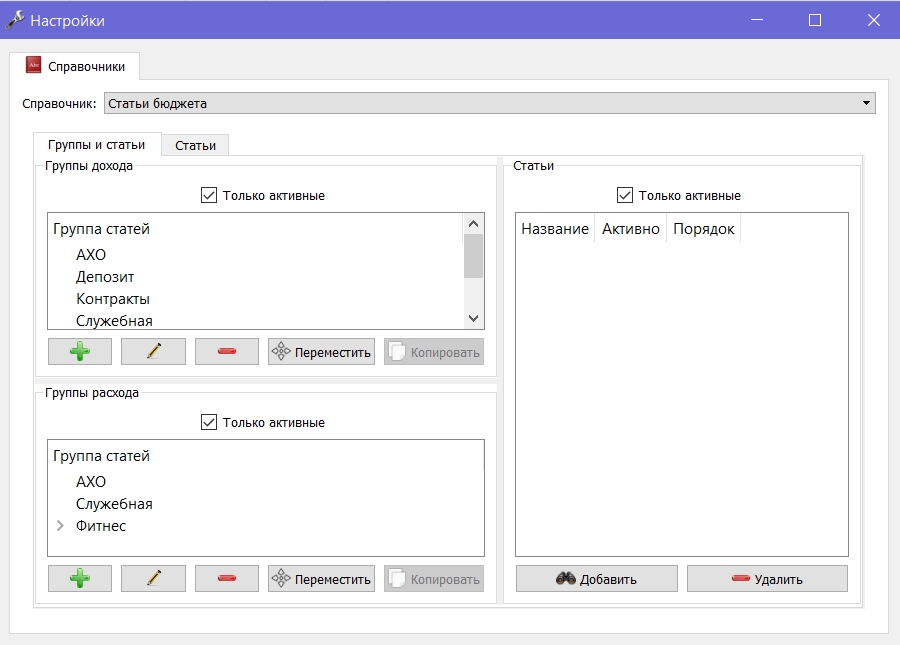The width and height of the screenshot is (900, 645).
Task: Open the Справочник dropdown list
Action: pyautogui.click(x=490, y=103)
